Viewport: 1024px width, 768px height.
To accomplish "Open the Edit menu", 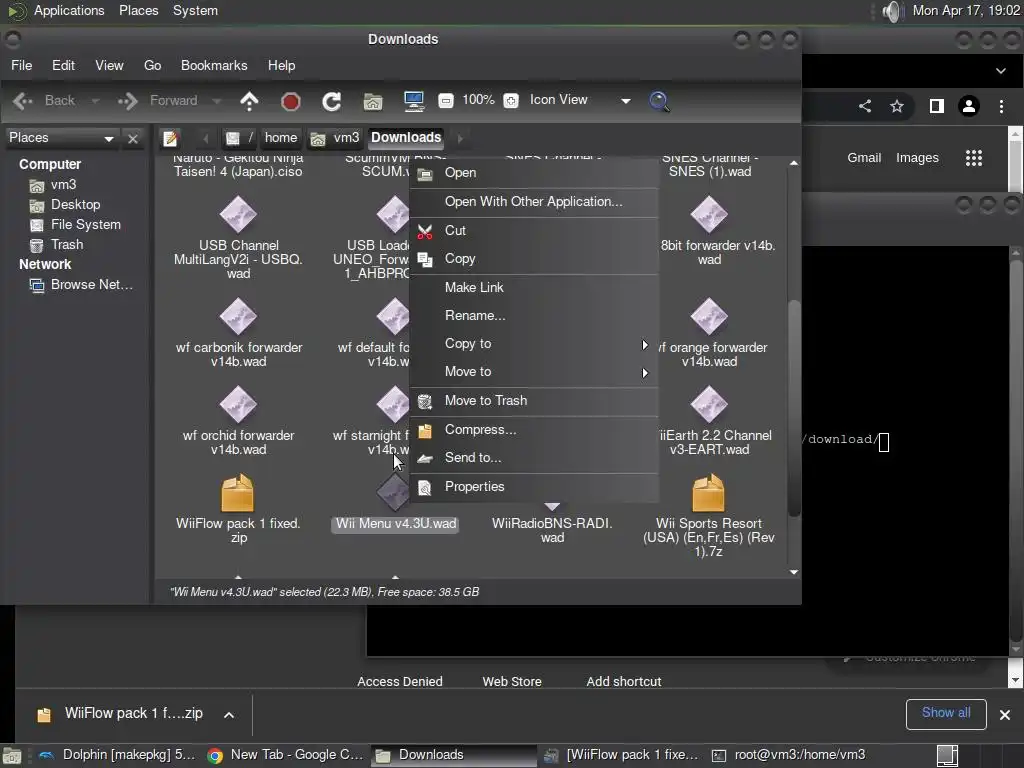I will pos(63,65).
